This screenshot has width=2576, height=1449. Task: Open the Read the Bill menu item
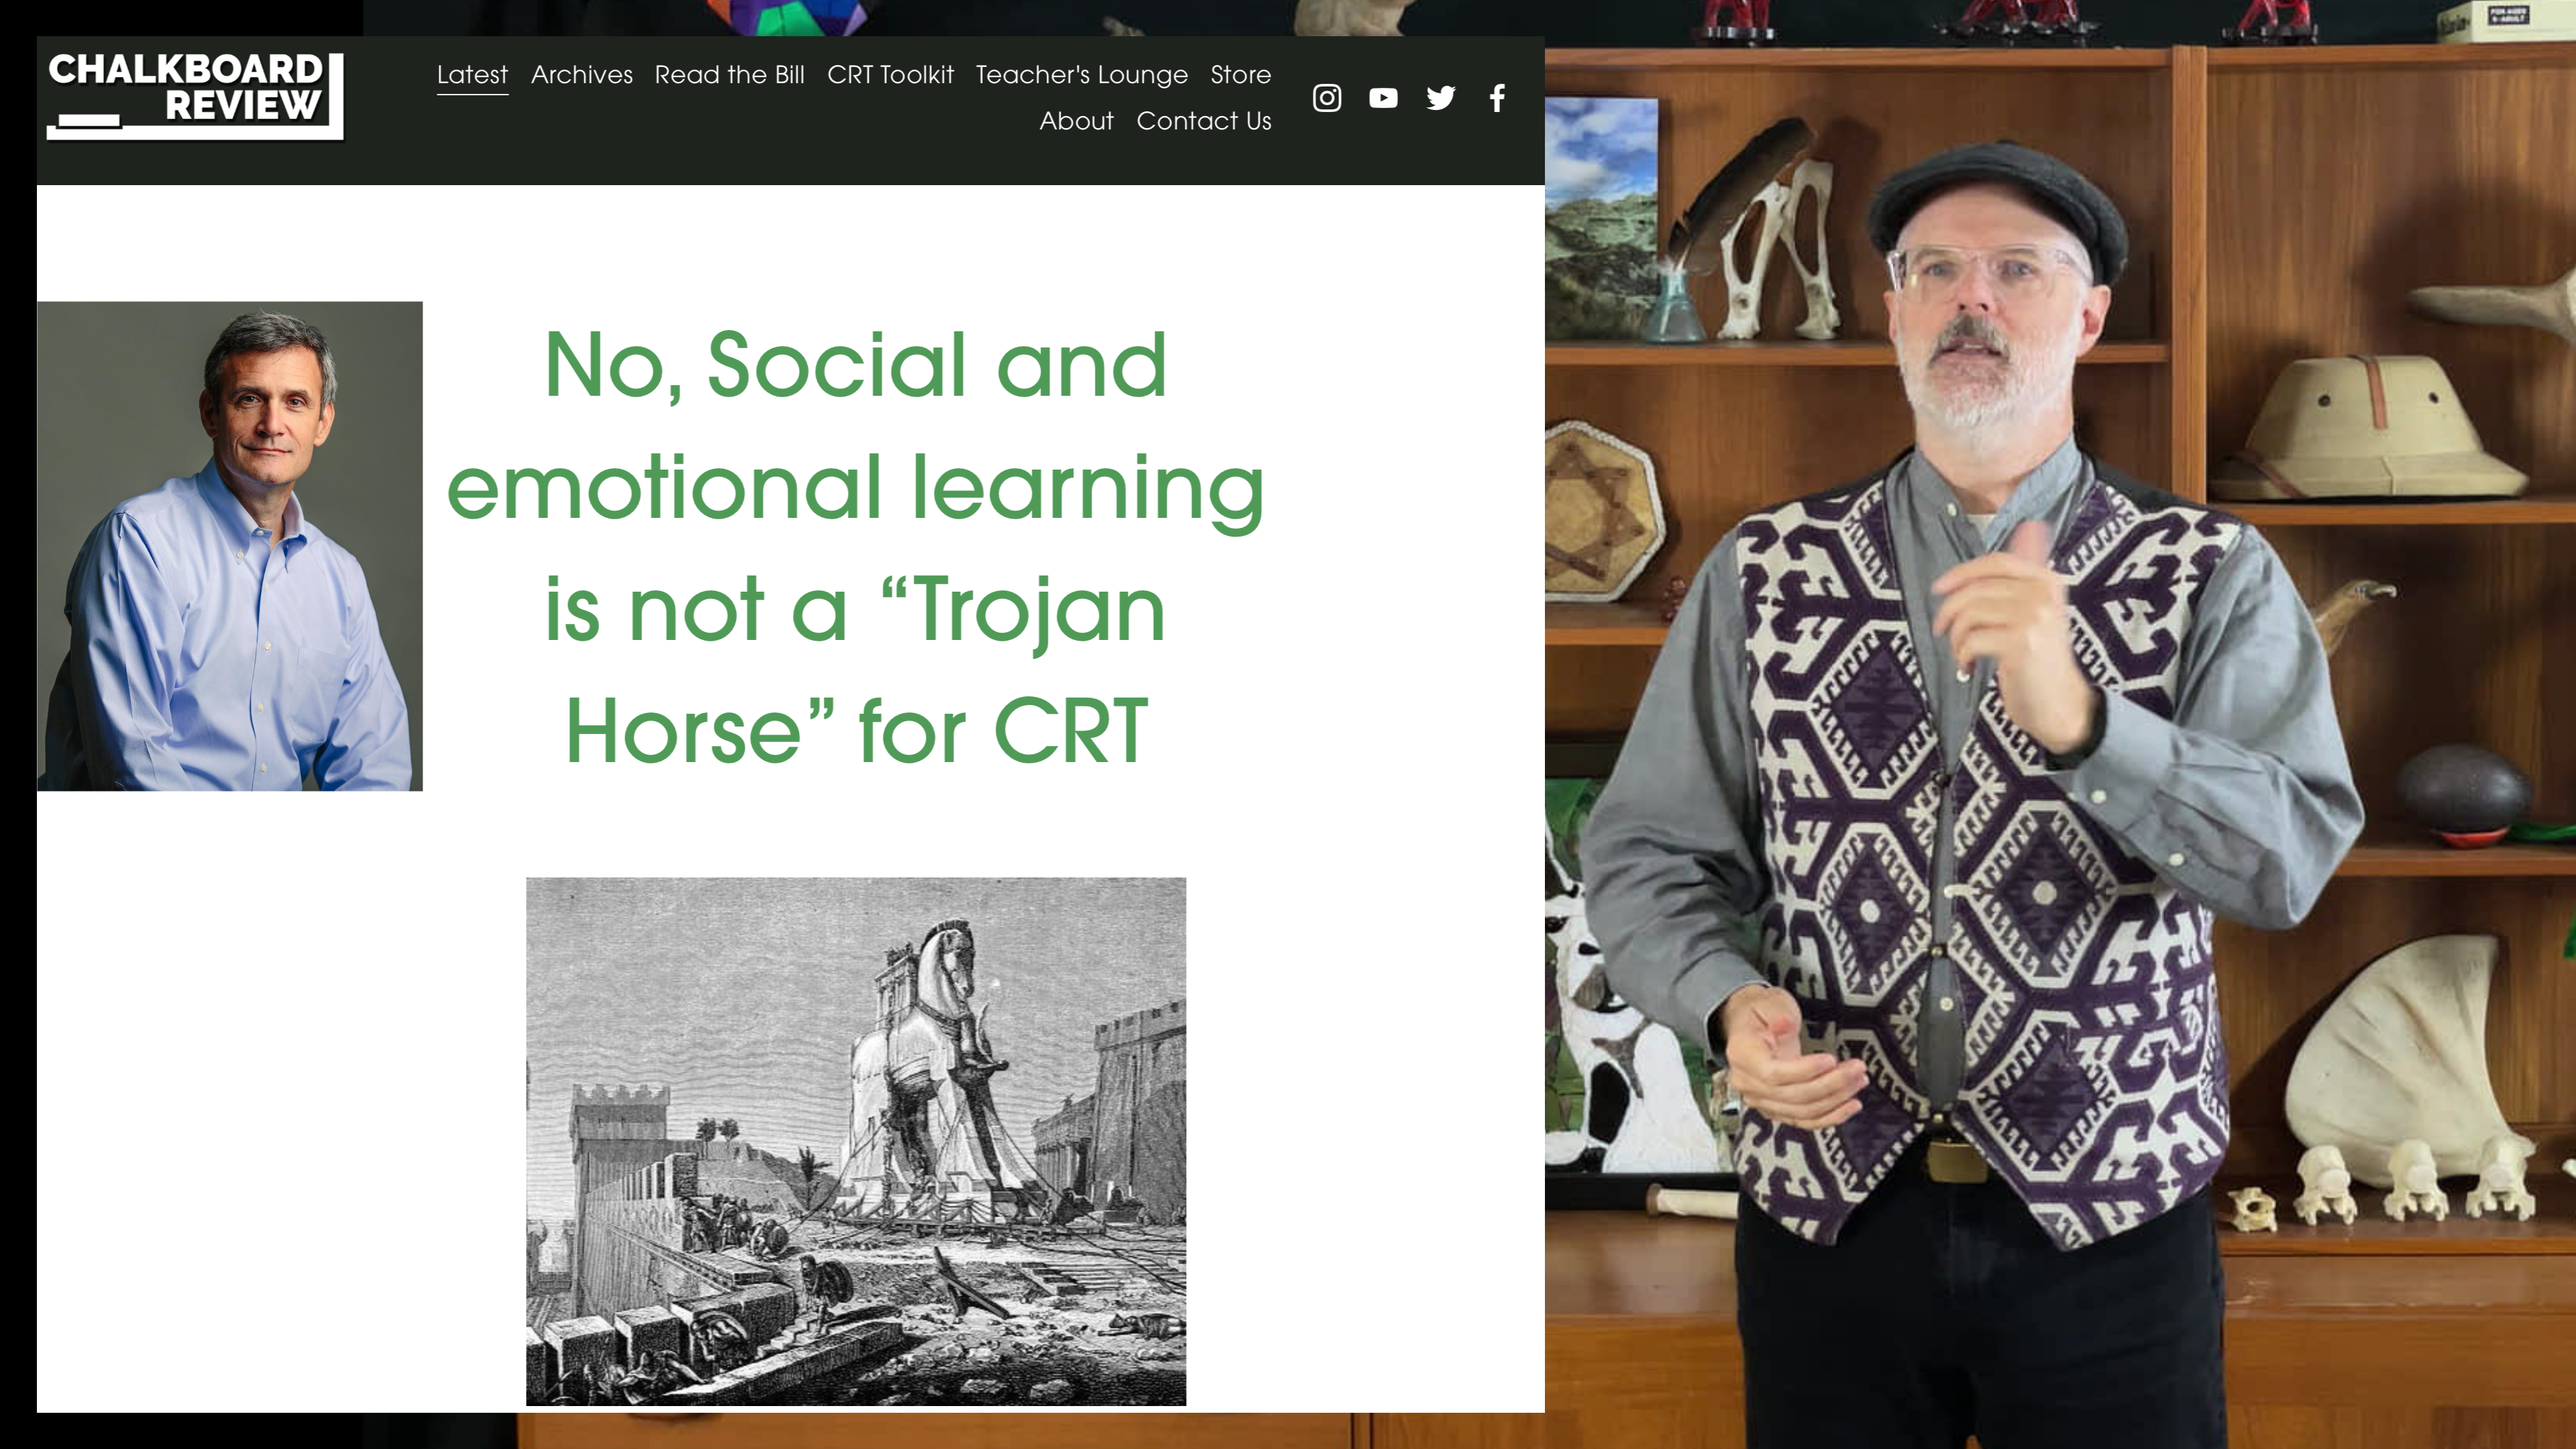(x=731, y=75)
